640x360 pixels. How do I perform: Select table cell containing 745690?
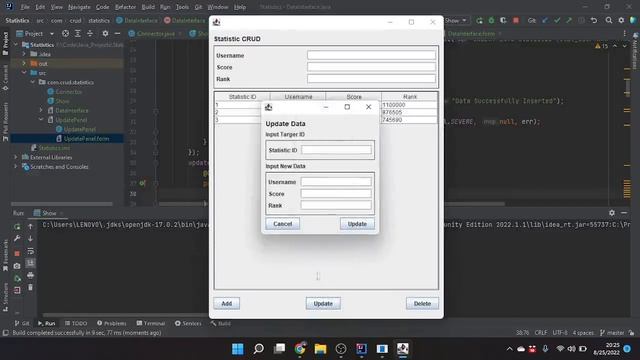pyautogui.click(x=409, y=120)
